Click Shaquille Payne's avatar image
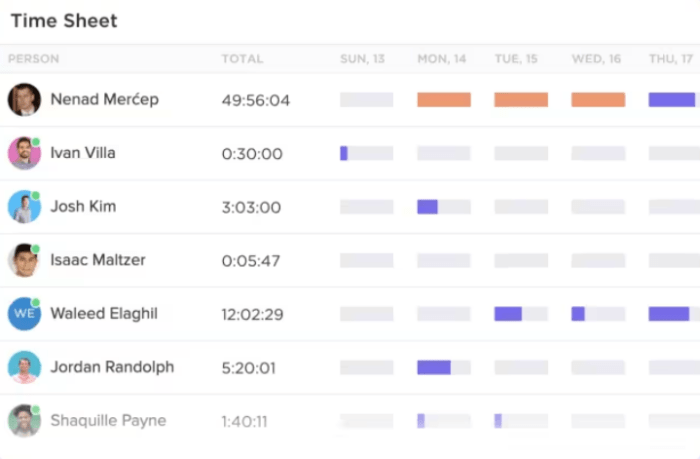The image size is (700, 459). [24, 421]
